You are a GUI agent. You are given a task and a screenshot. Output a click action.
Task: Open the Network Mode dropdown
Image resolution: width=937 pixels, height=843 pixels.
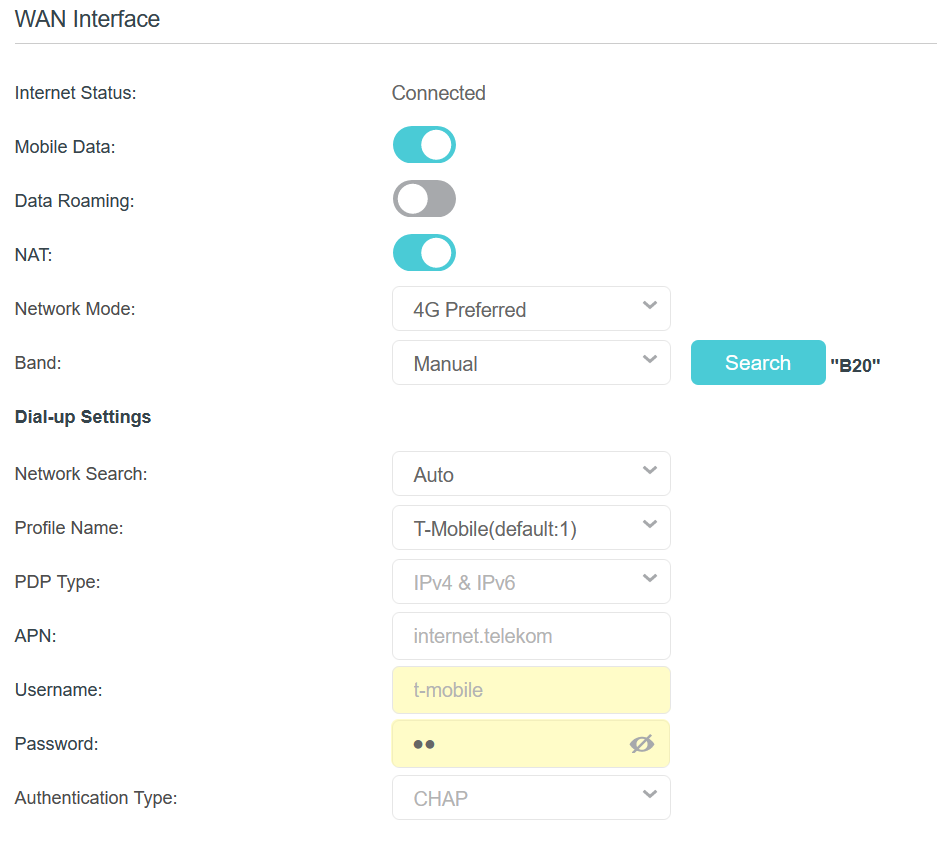pyautogui.click(x=531, y=309)
